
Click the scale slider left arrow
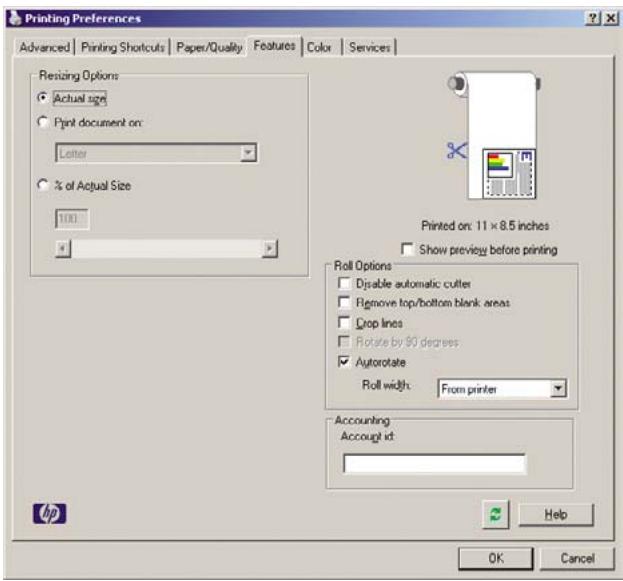(63, 249)
